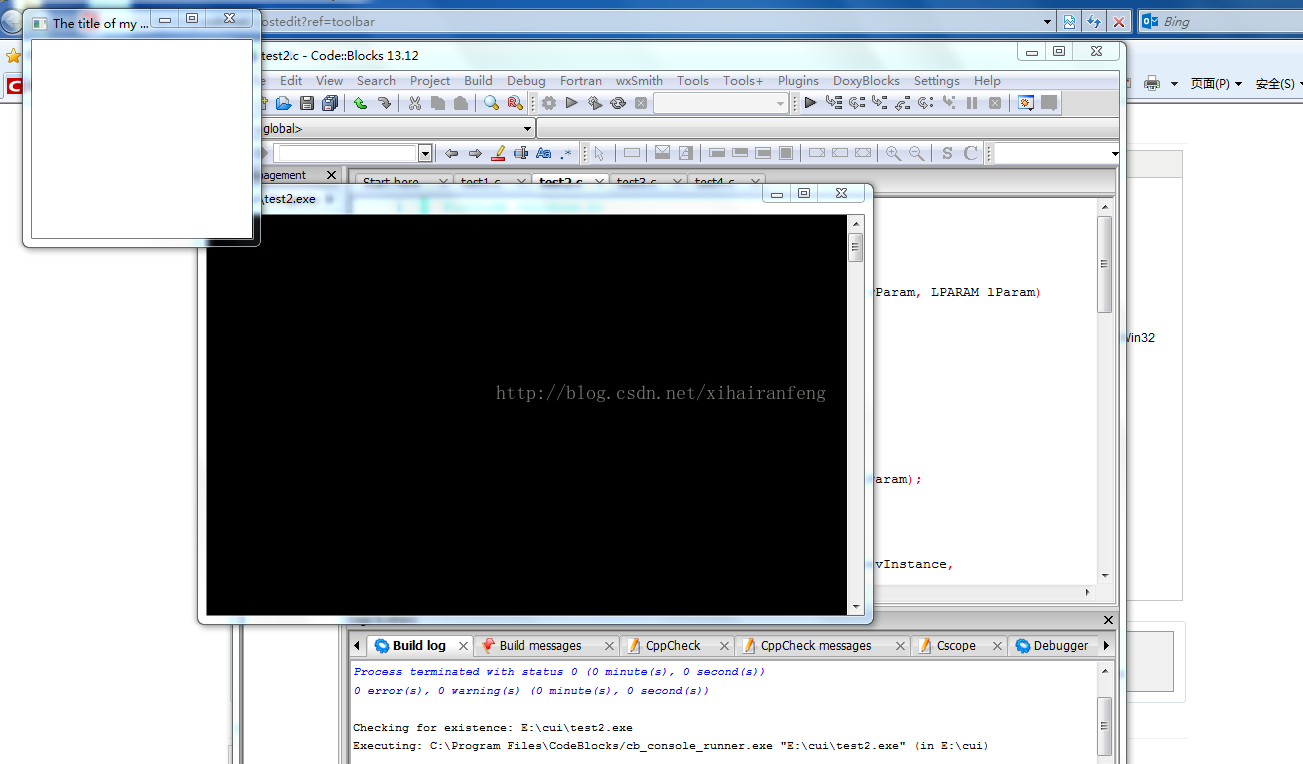1303x764 pixels.
Task: Open the 页面(P) dropdown in browser
Action: pos(1216,84)
